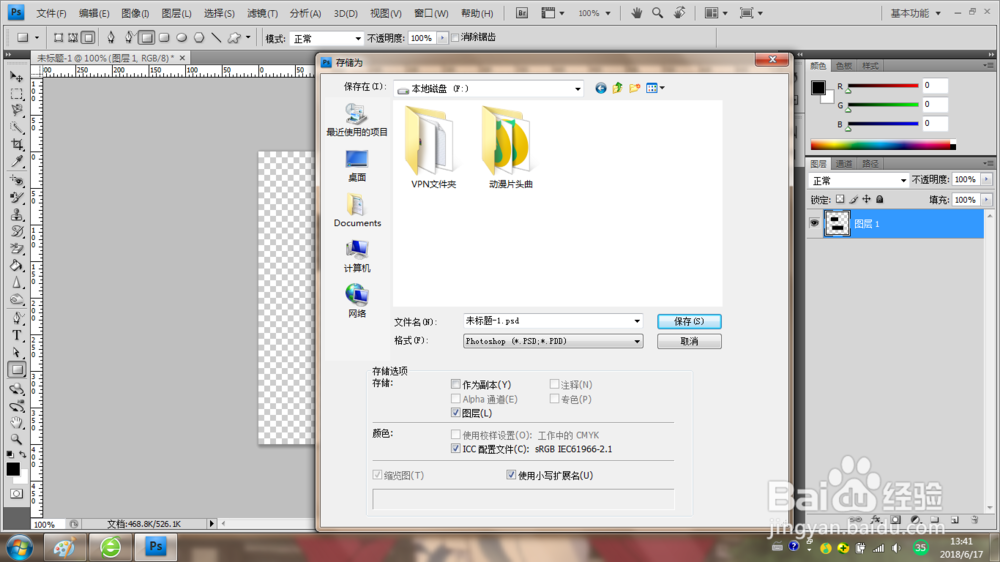Image resolution: width=1000 pixels, height=562 pixels.
Task: Open Documents location in save dialog
Action: (x=357, y=211)
